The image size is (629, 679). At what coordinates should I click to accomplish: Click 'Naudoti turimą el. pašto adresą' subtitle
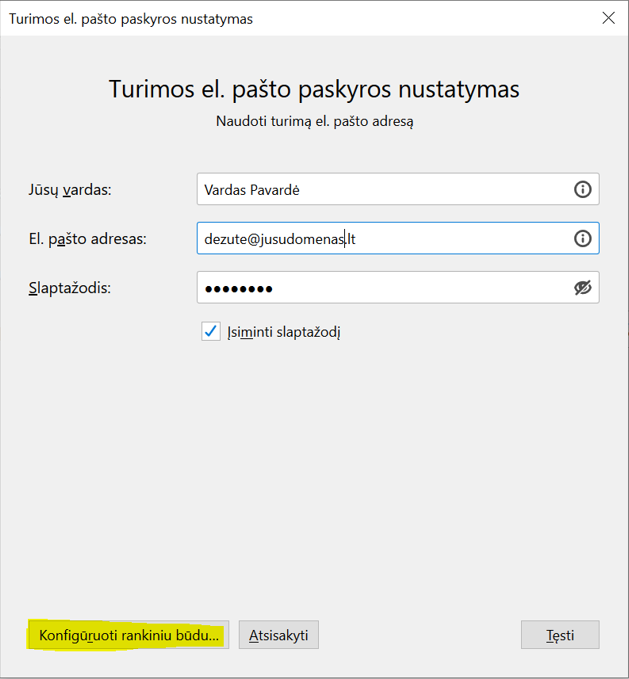pyautogui.click(x=315, y=121)
